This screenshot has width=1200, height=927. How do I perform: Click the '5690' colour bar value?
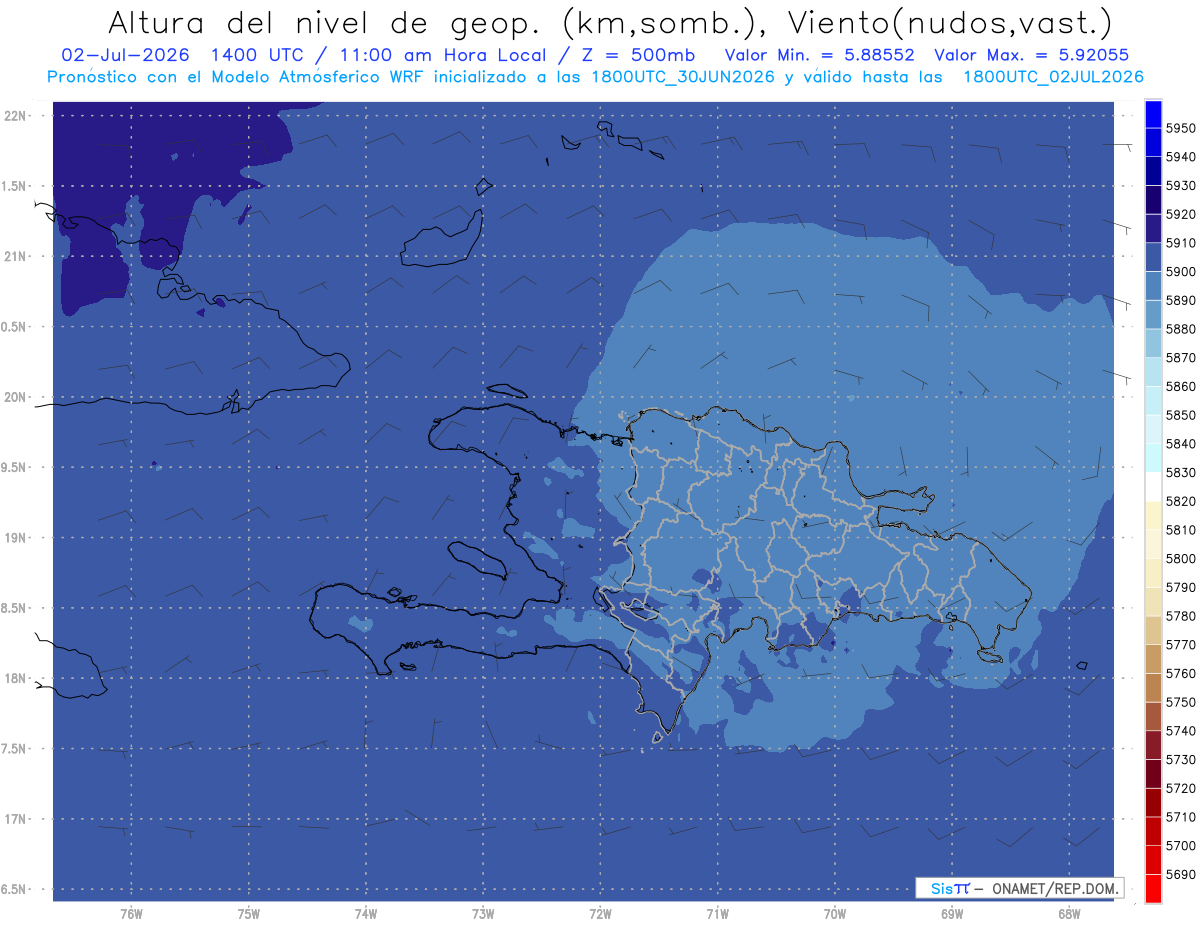pos(1181,874)
